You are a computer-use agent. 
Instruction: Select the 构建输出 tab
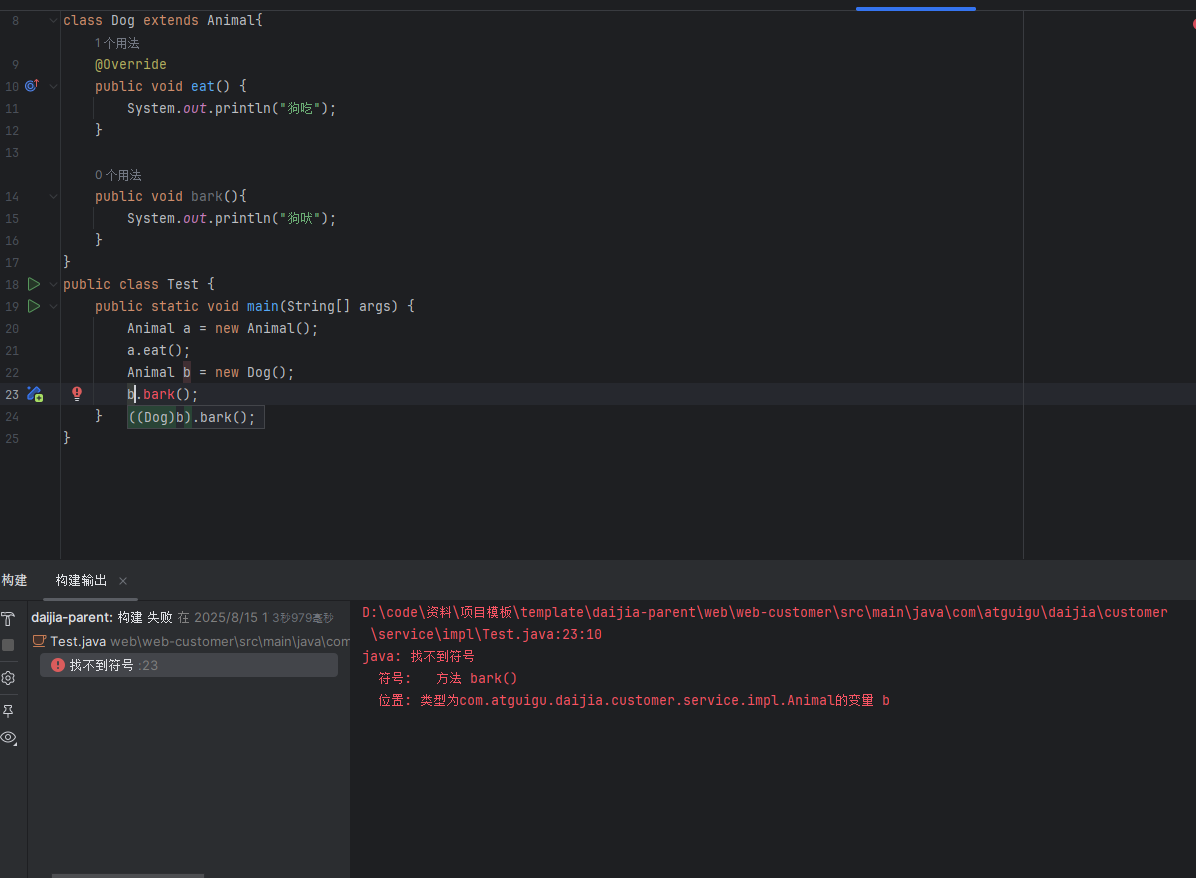point(81,581)
